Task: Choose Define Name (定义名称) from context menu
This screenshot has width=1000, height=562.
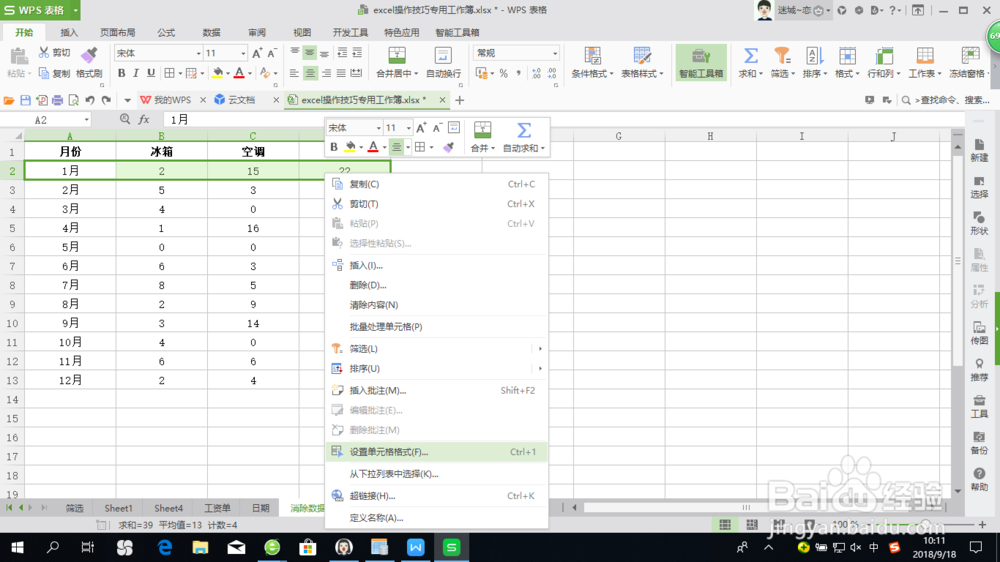Action: point(436,518)
